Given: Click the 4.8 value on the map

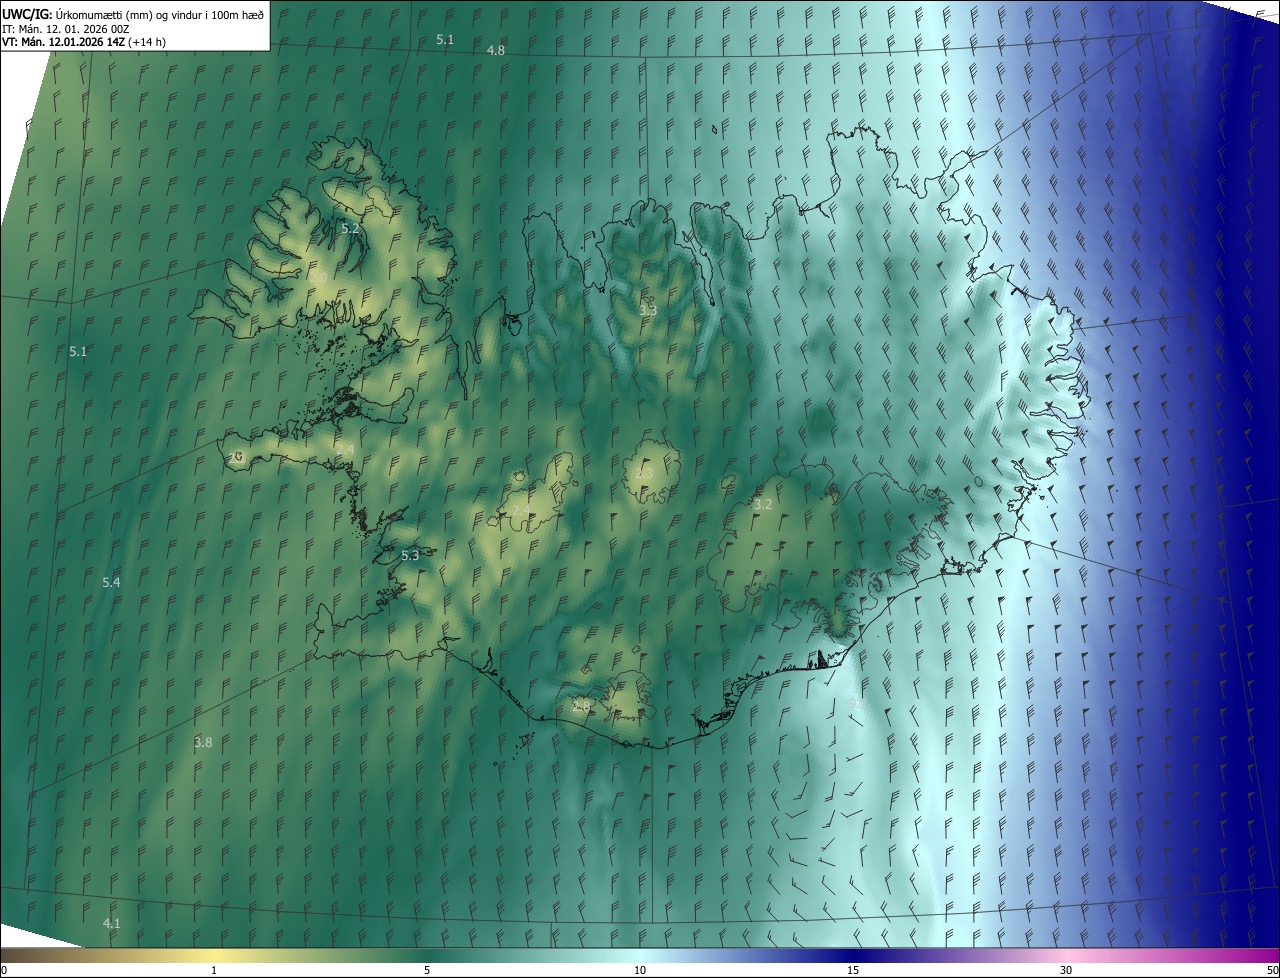Looking at the screenshot, I should [496, 50].
